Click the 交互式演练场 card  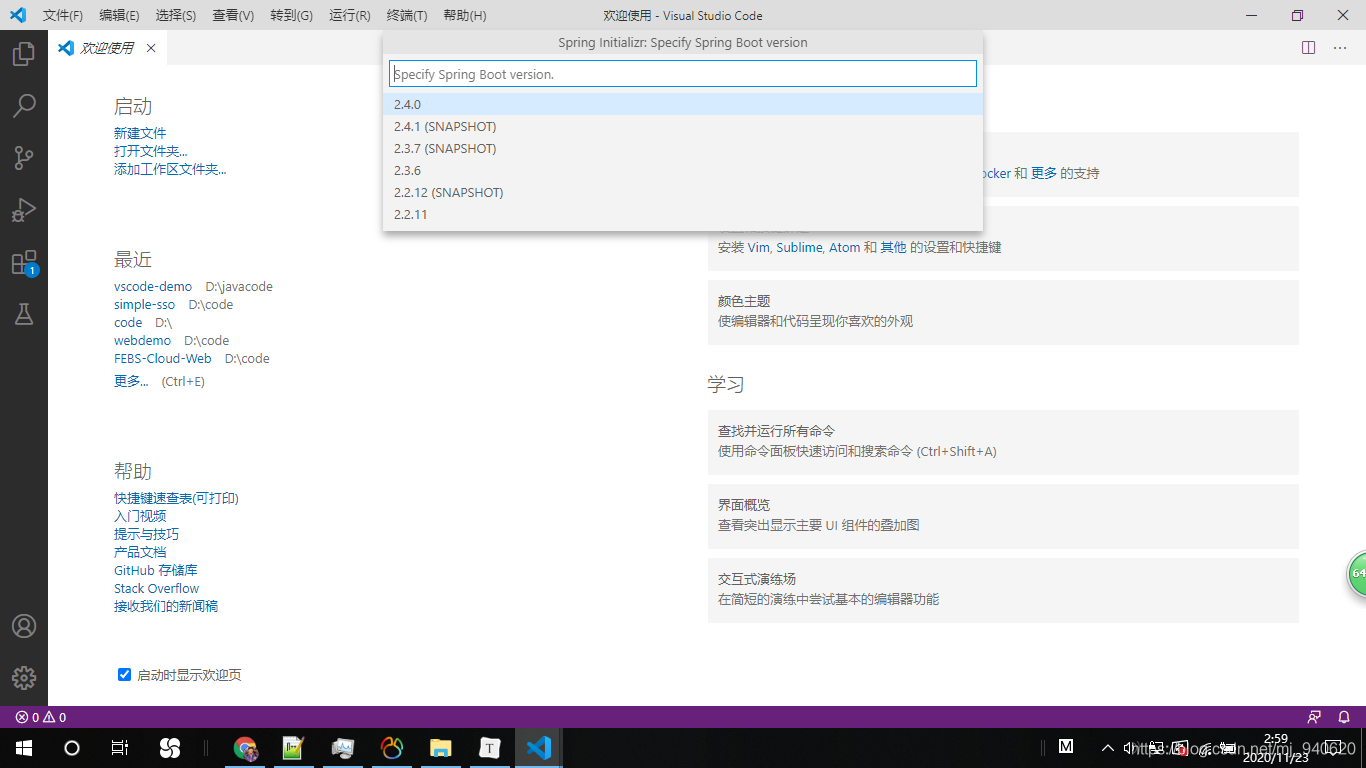[x=1003, y=590]
